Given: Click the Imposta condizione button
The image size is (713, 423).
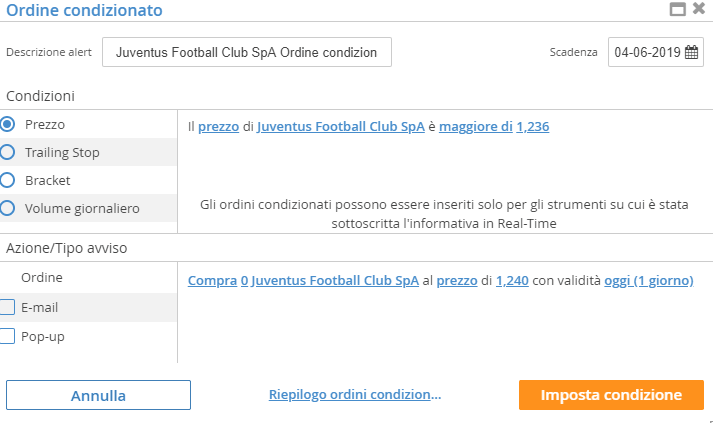Looking at the screenshot, I should point(611,395).
